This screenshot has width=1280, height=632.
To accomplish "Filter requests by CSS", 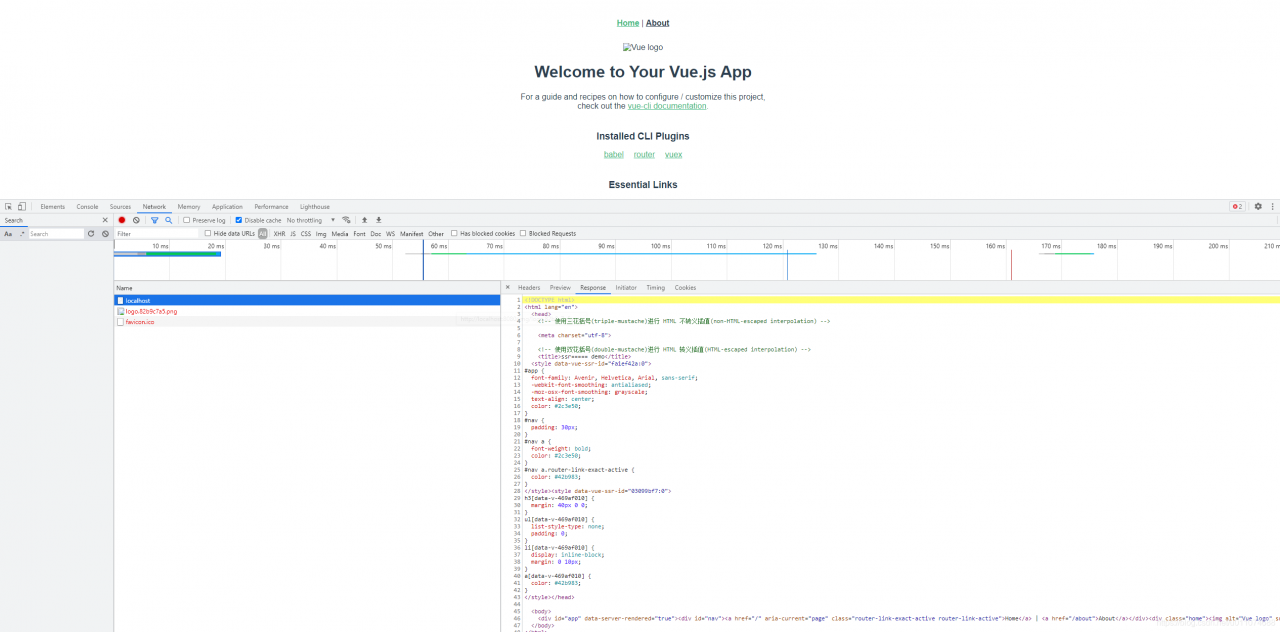I will tap(306, 233).
